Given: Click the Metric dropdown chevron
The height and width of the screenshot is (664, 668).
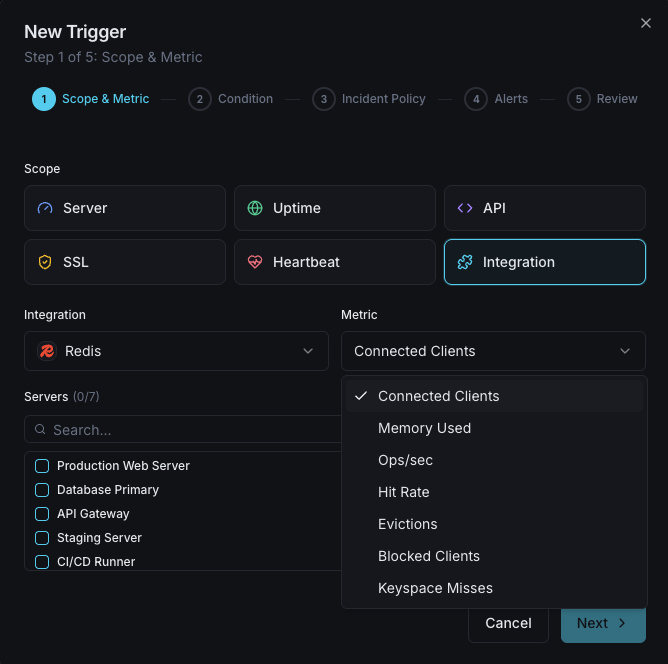Looking at the screenshot, I should 625,351.
